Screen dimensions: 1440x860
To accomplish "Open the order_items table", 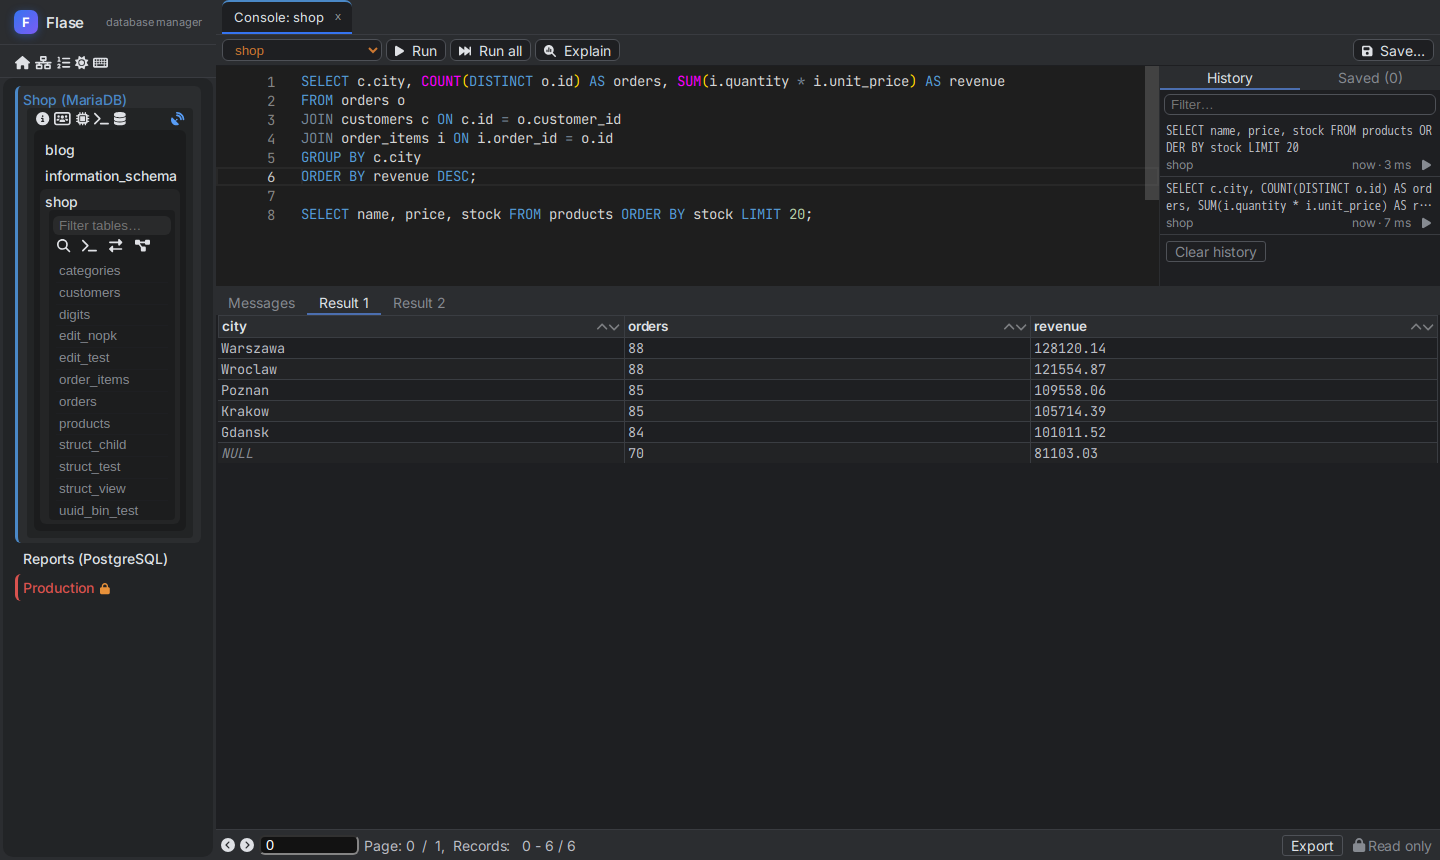I will pyautogui.click(x=94, y=380).
